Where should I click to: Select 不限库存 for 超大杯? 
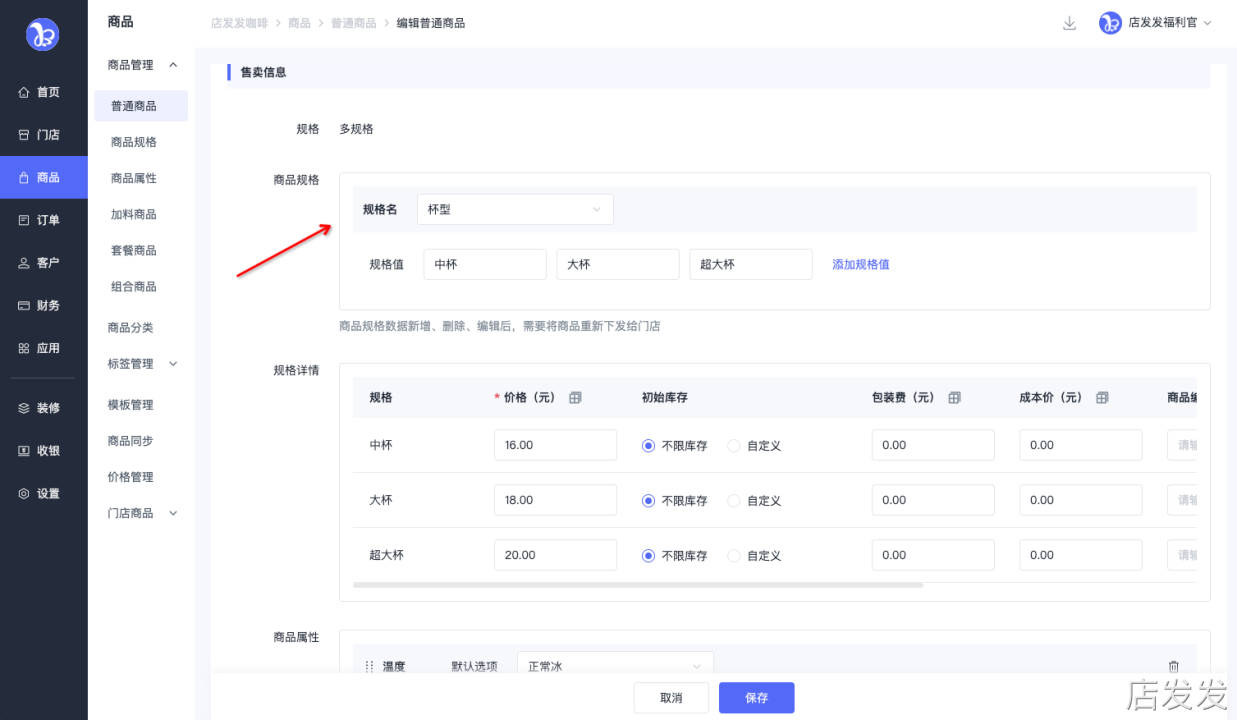point(649,556)
